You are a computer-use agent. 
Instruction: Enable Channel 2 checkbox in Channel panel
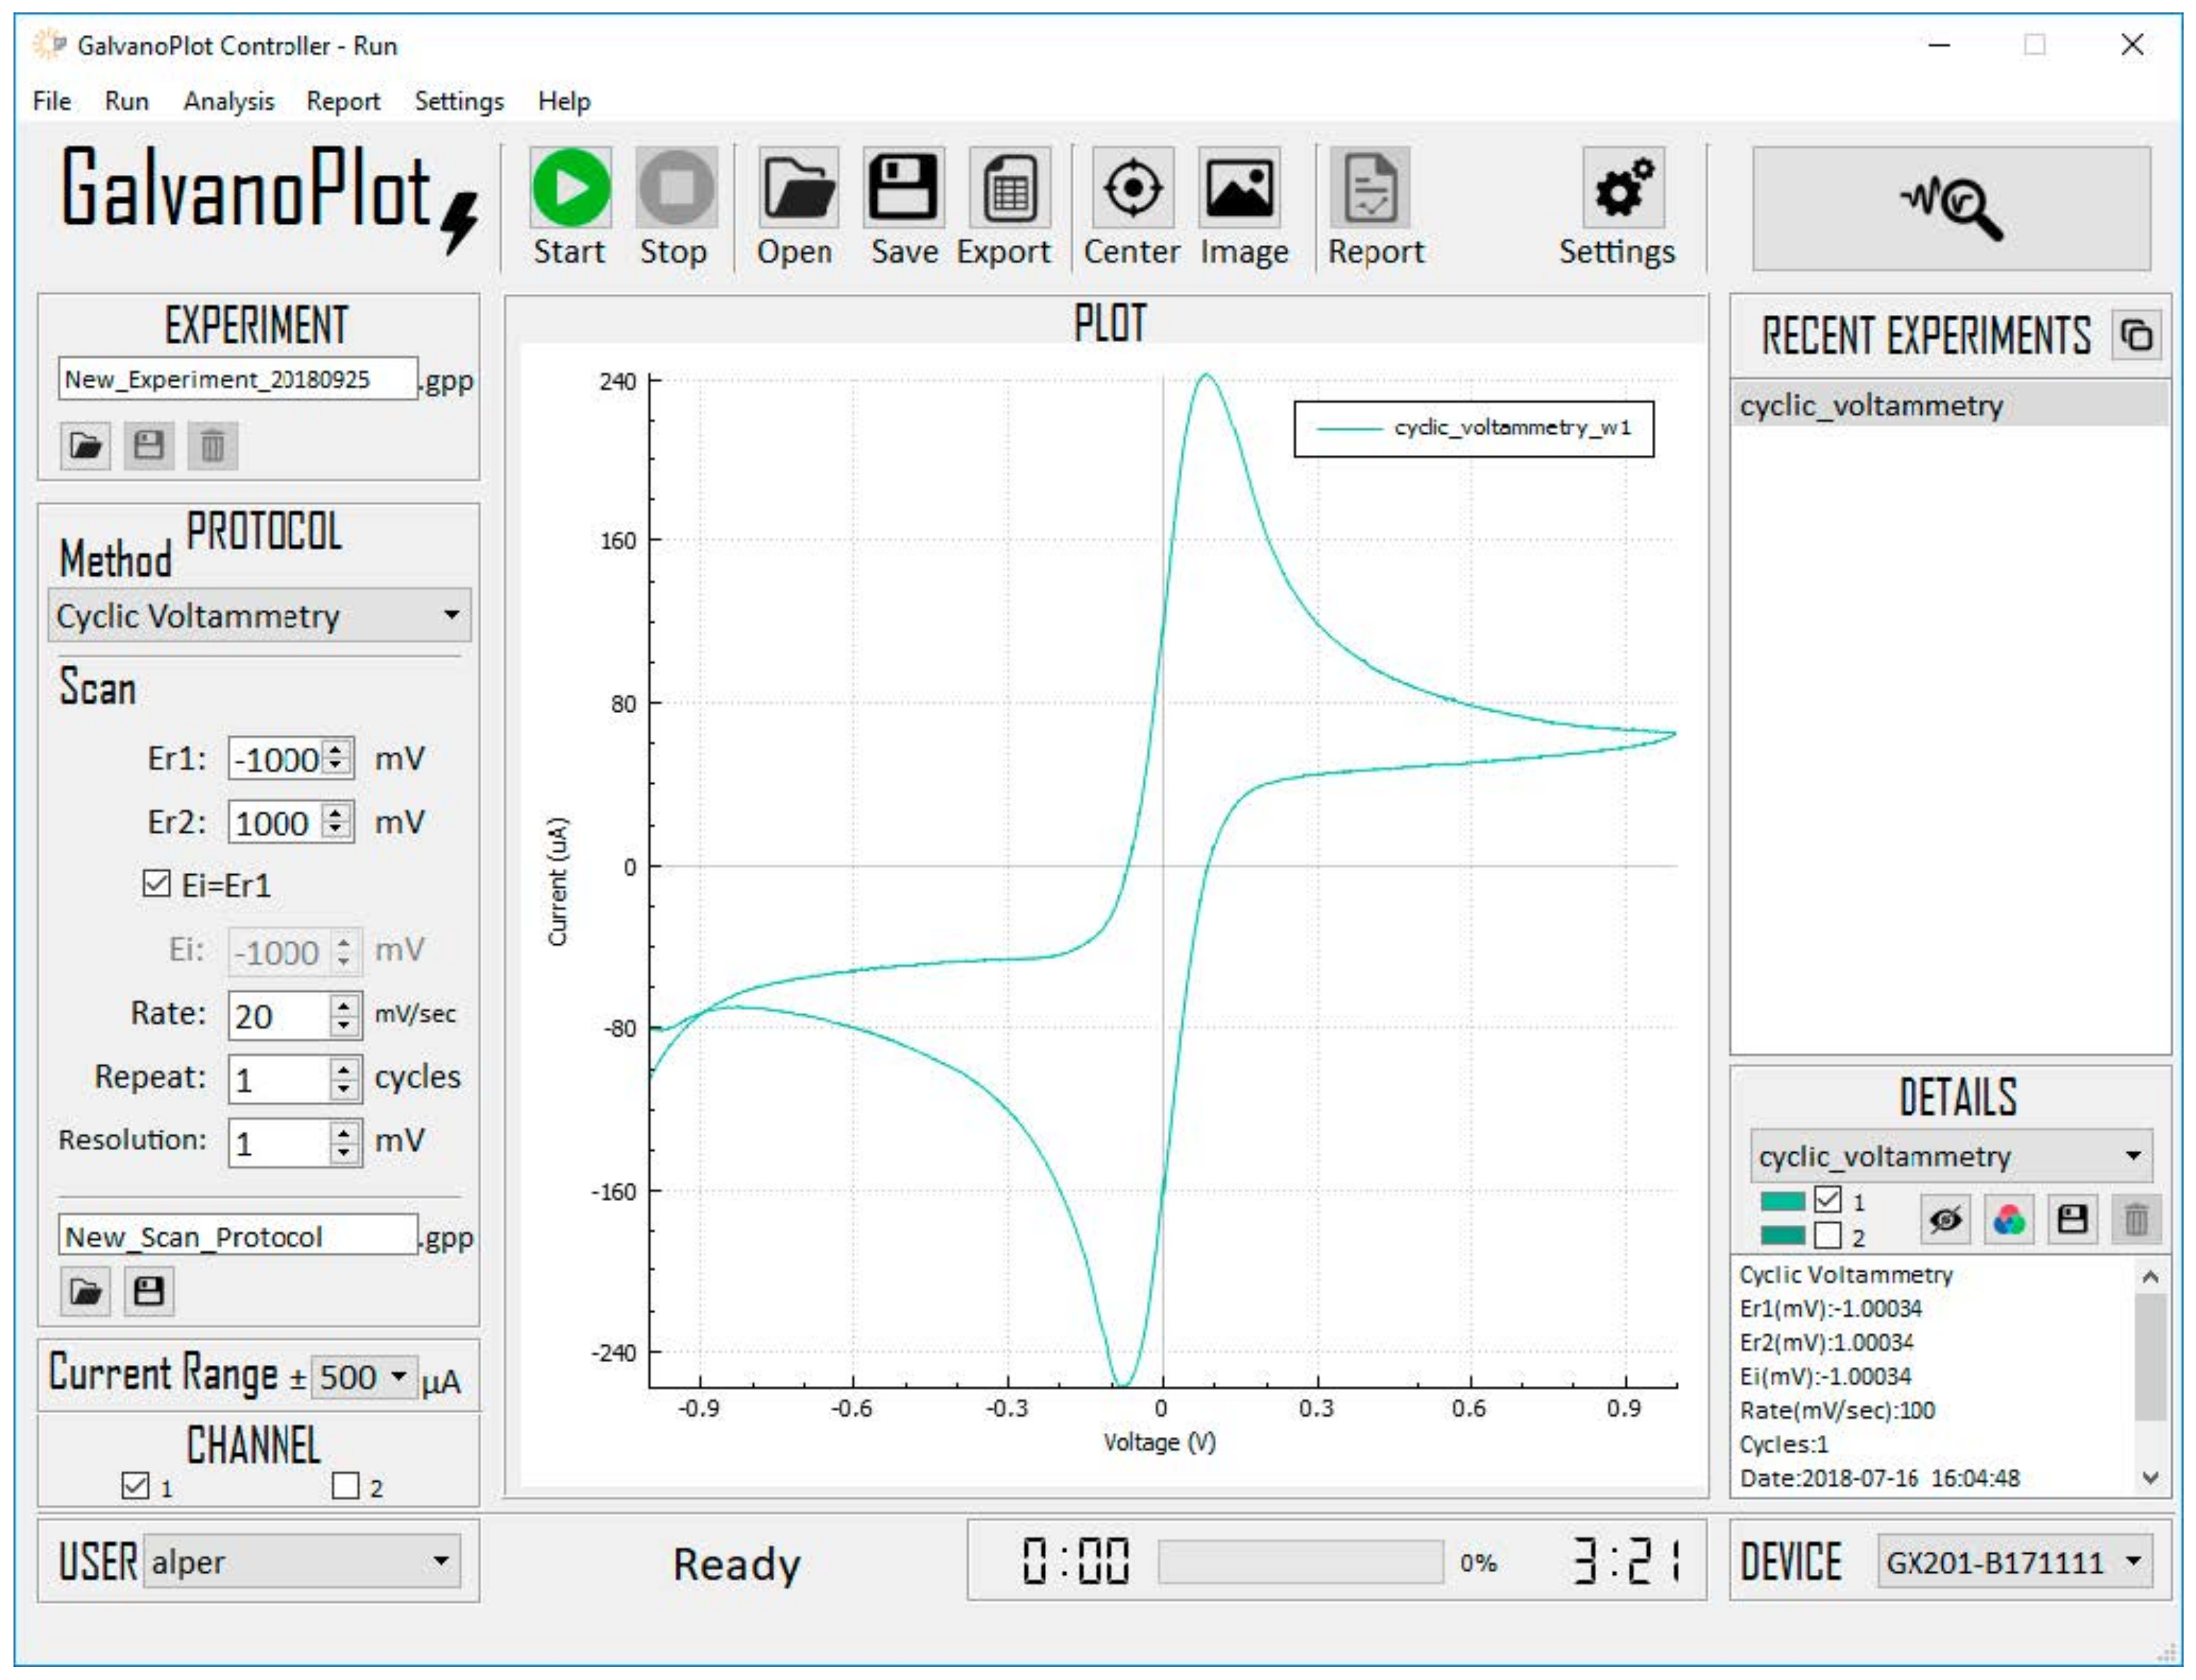pyautogui.click(x=345, y=1486)
